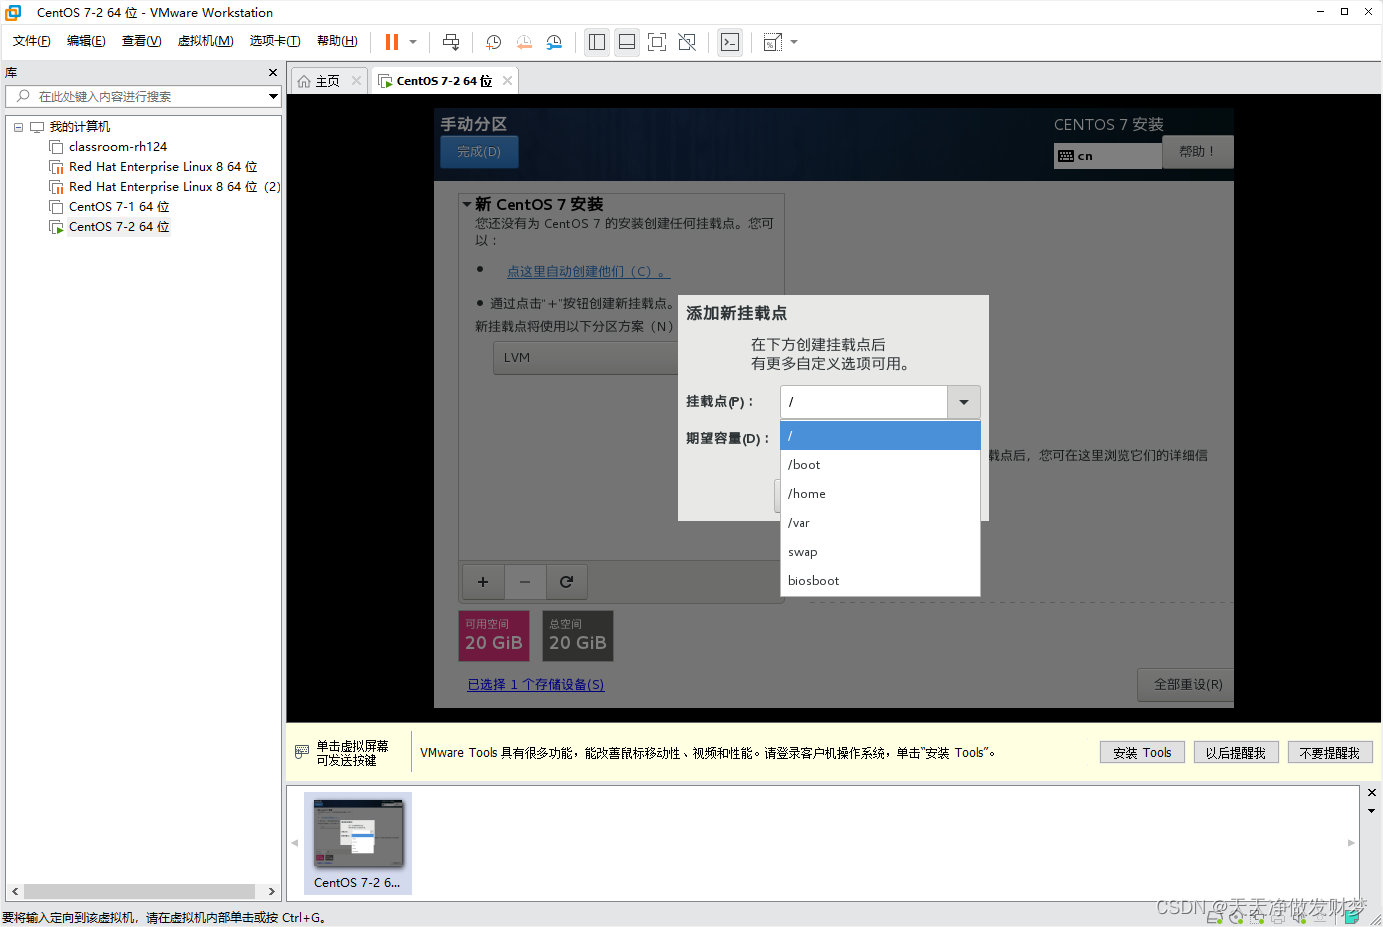
Task: Close the thumbnail bar panel
Action: tap(1371, 793)
